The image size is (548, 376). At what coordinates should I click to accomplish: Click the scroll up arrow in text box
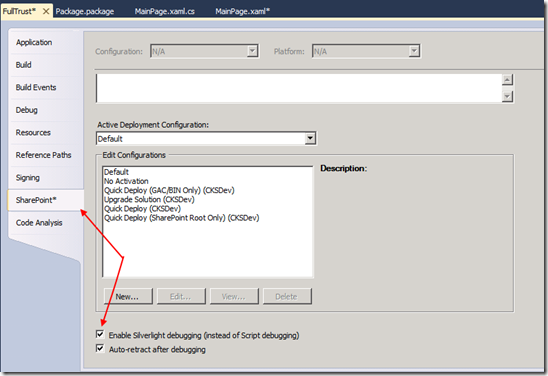(507, 80)
